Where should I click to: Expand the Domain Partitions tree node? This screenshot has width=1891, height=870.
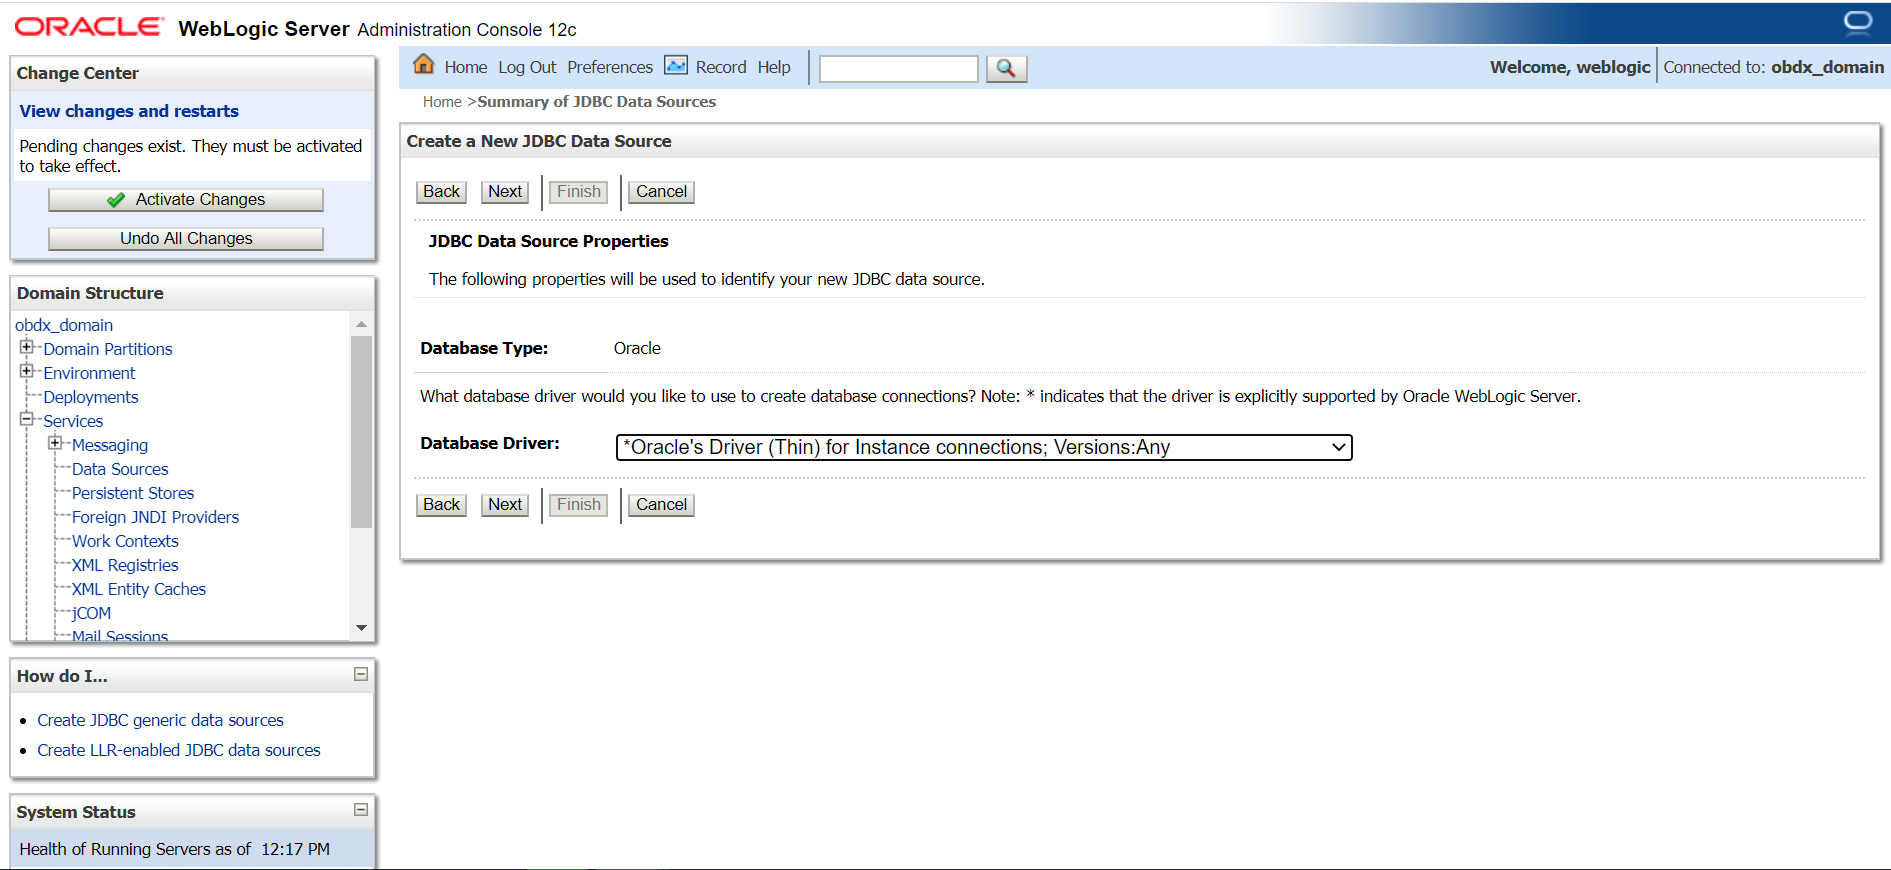pyautogui.click(x=27, y=347)
